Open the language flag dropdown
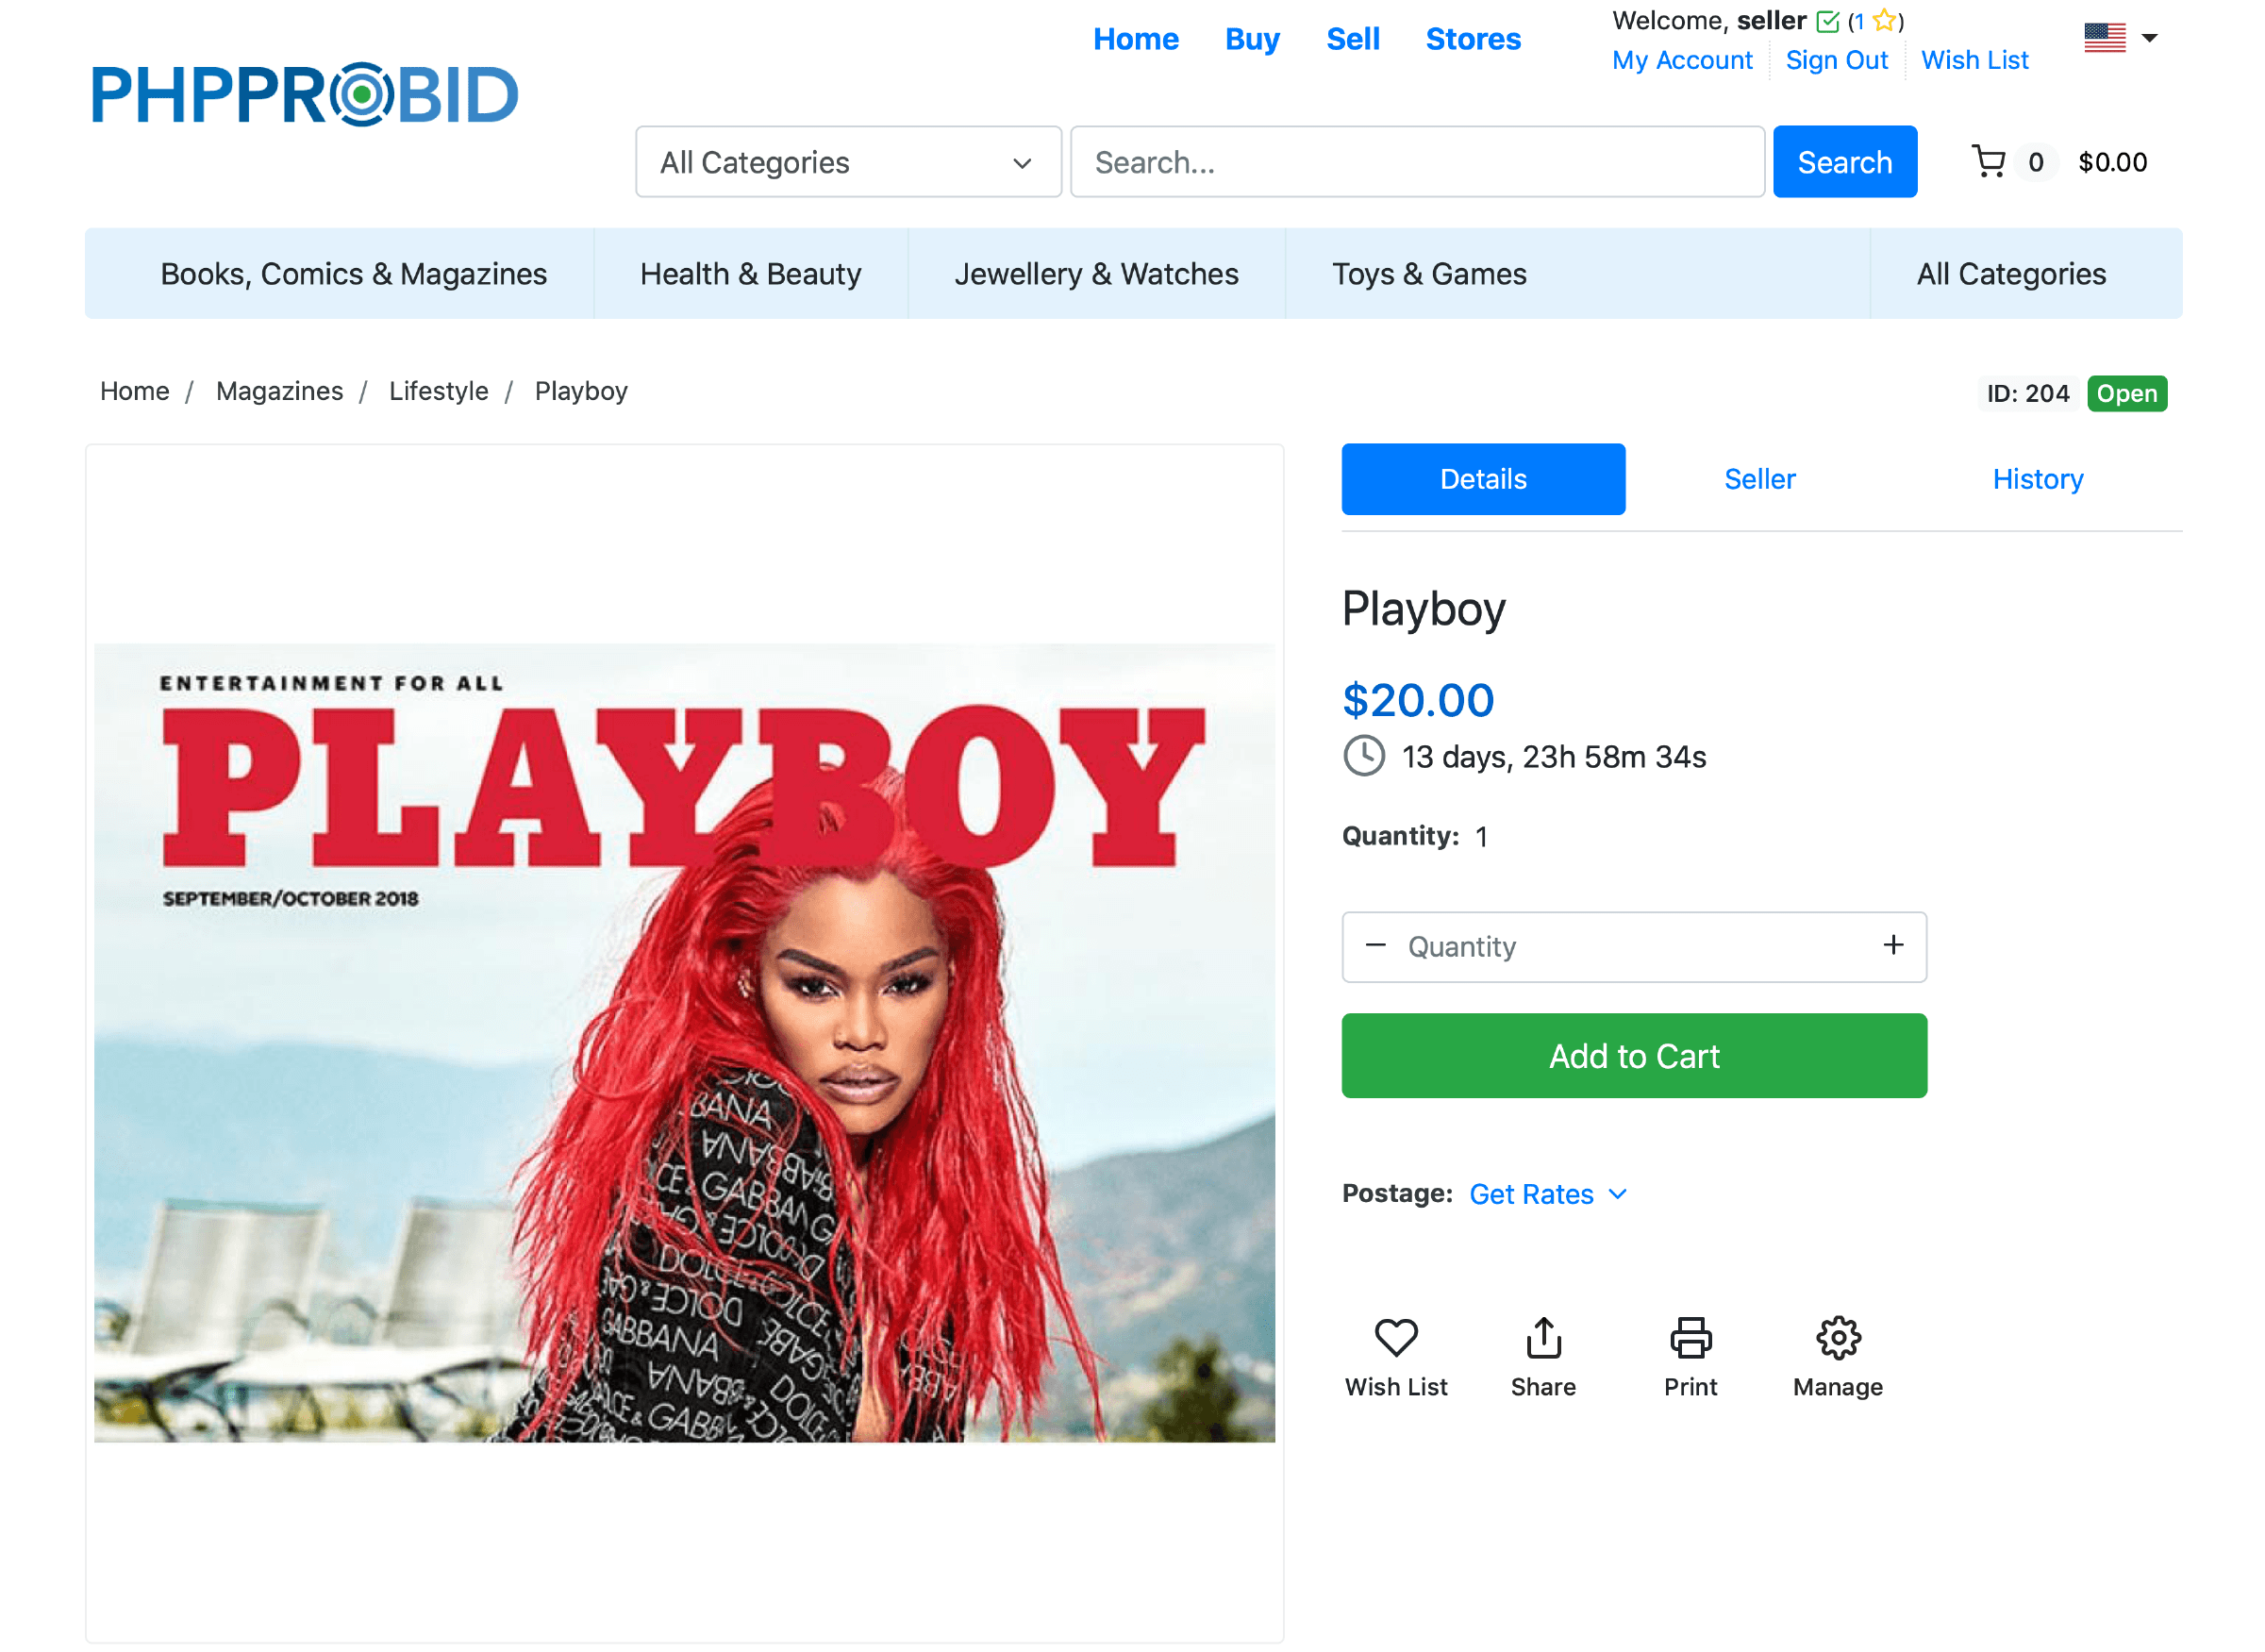This screenshot has width=2265, height=1652. click(2120, 38)
